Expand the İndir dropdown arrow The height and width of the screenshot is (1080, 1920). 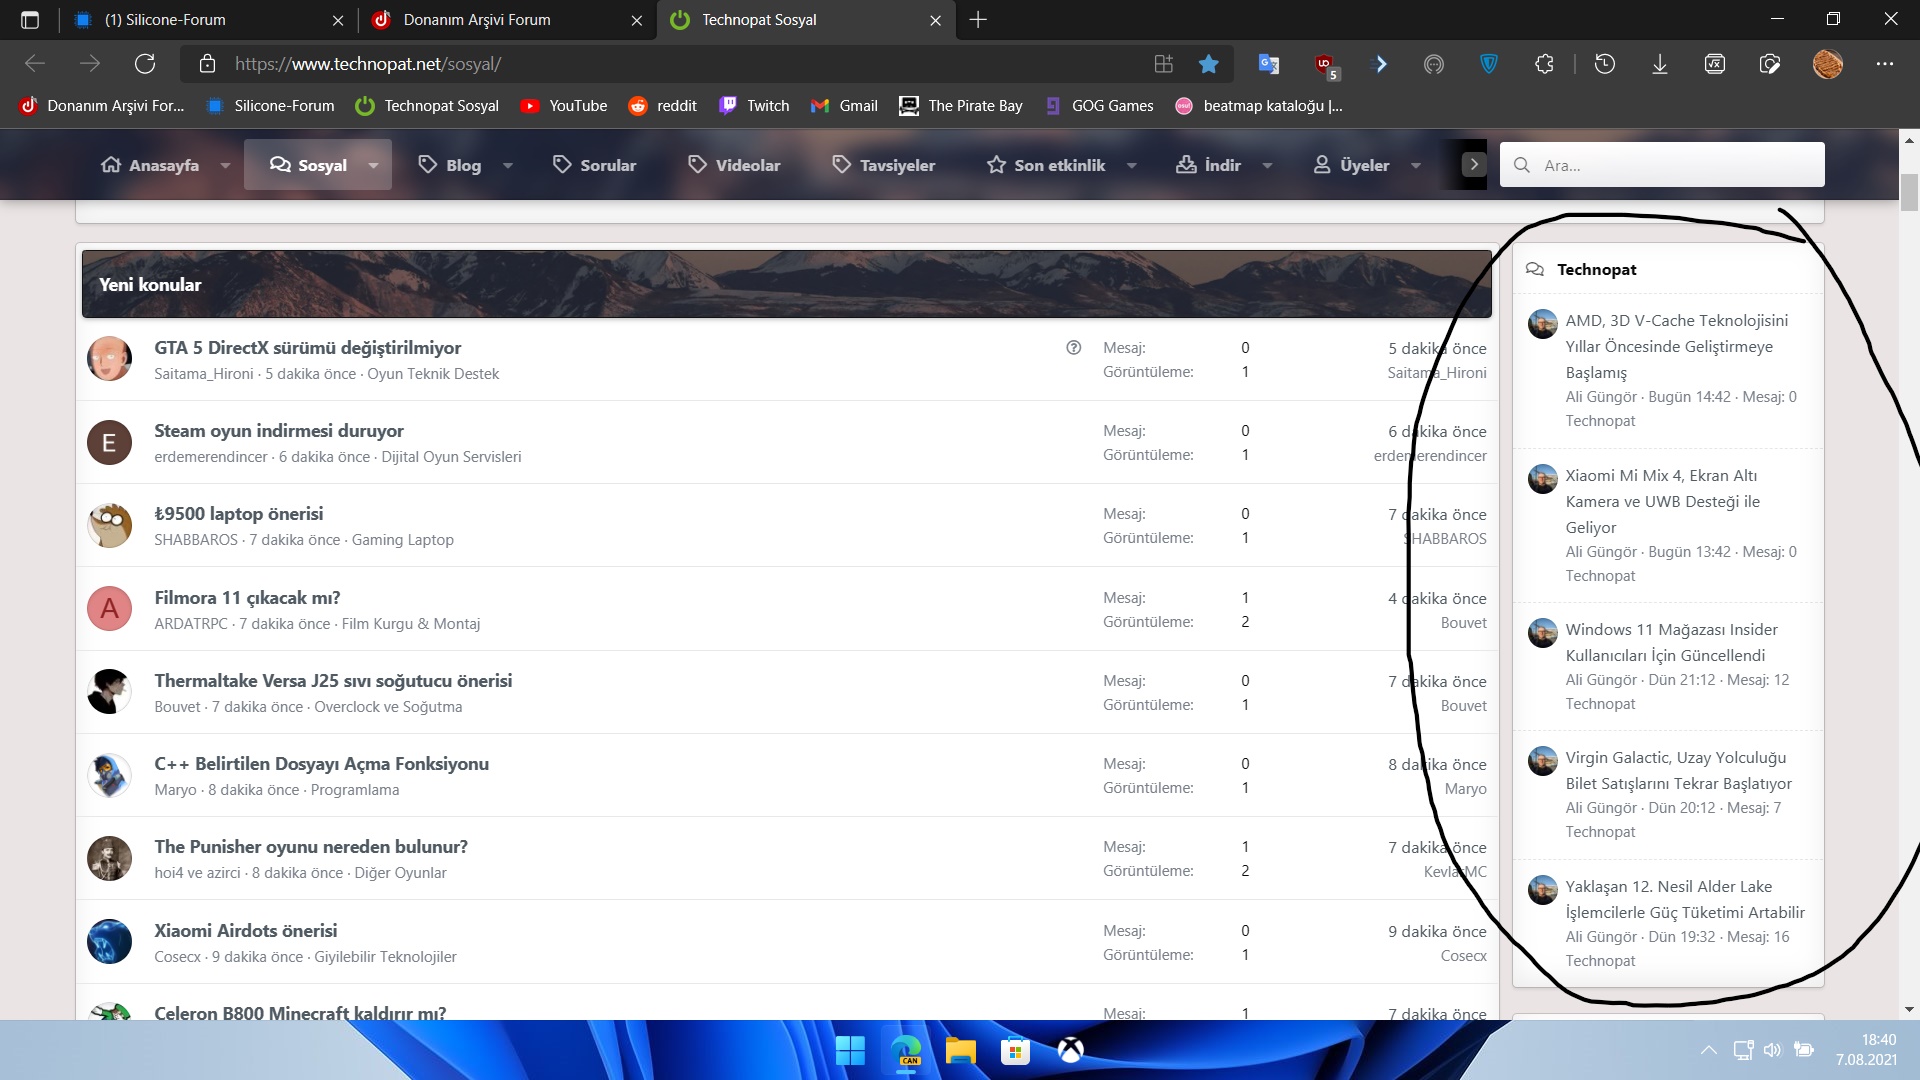(x=1267, y=166)
